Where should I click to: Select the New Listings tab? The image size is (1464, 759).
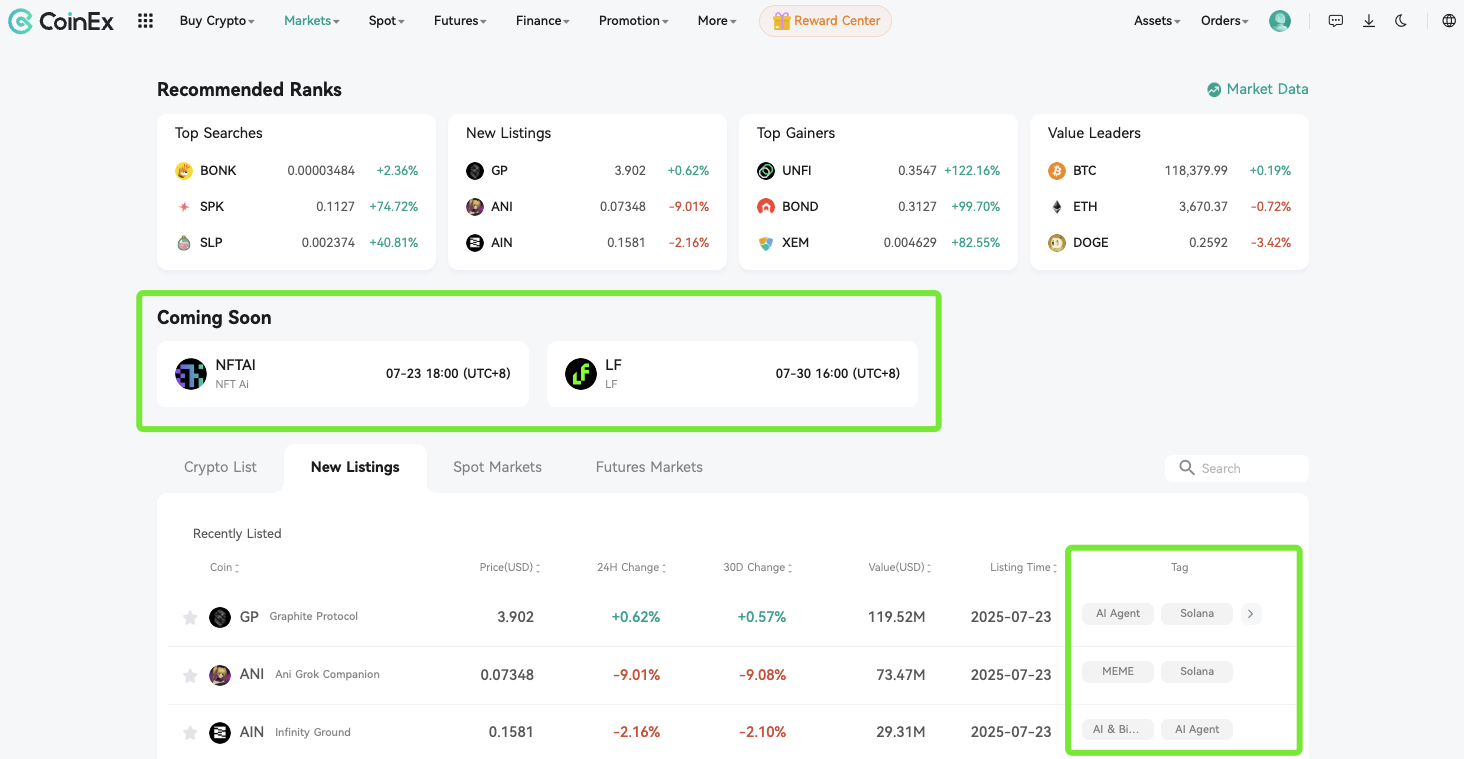355,467
